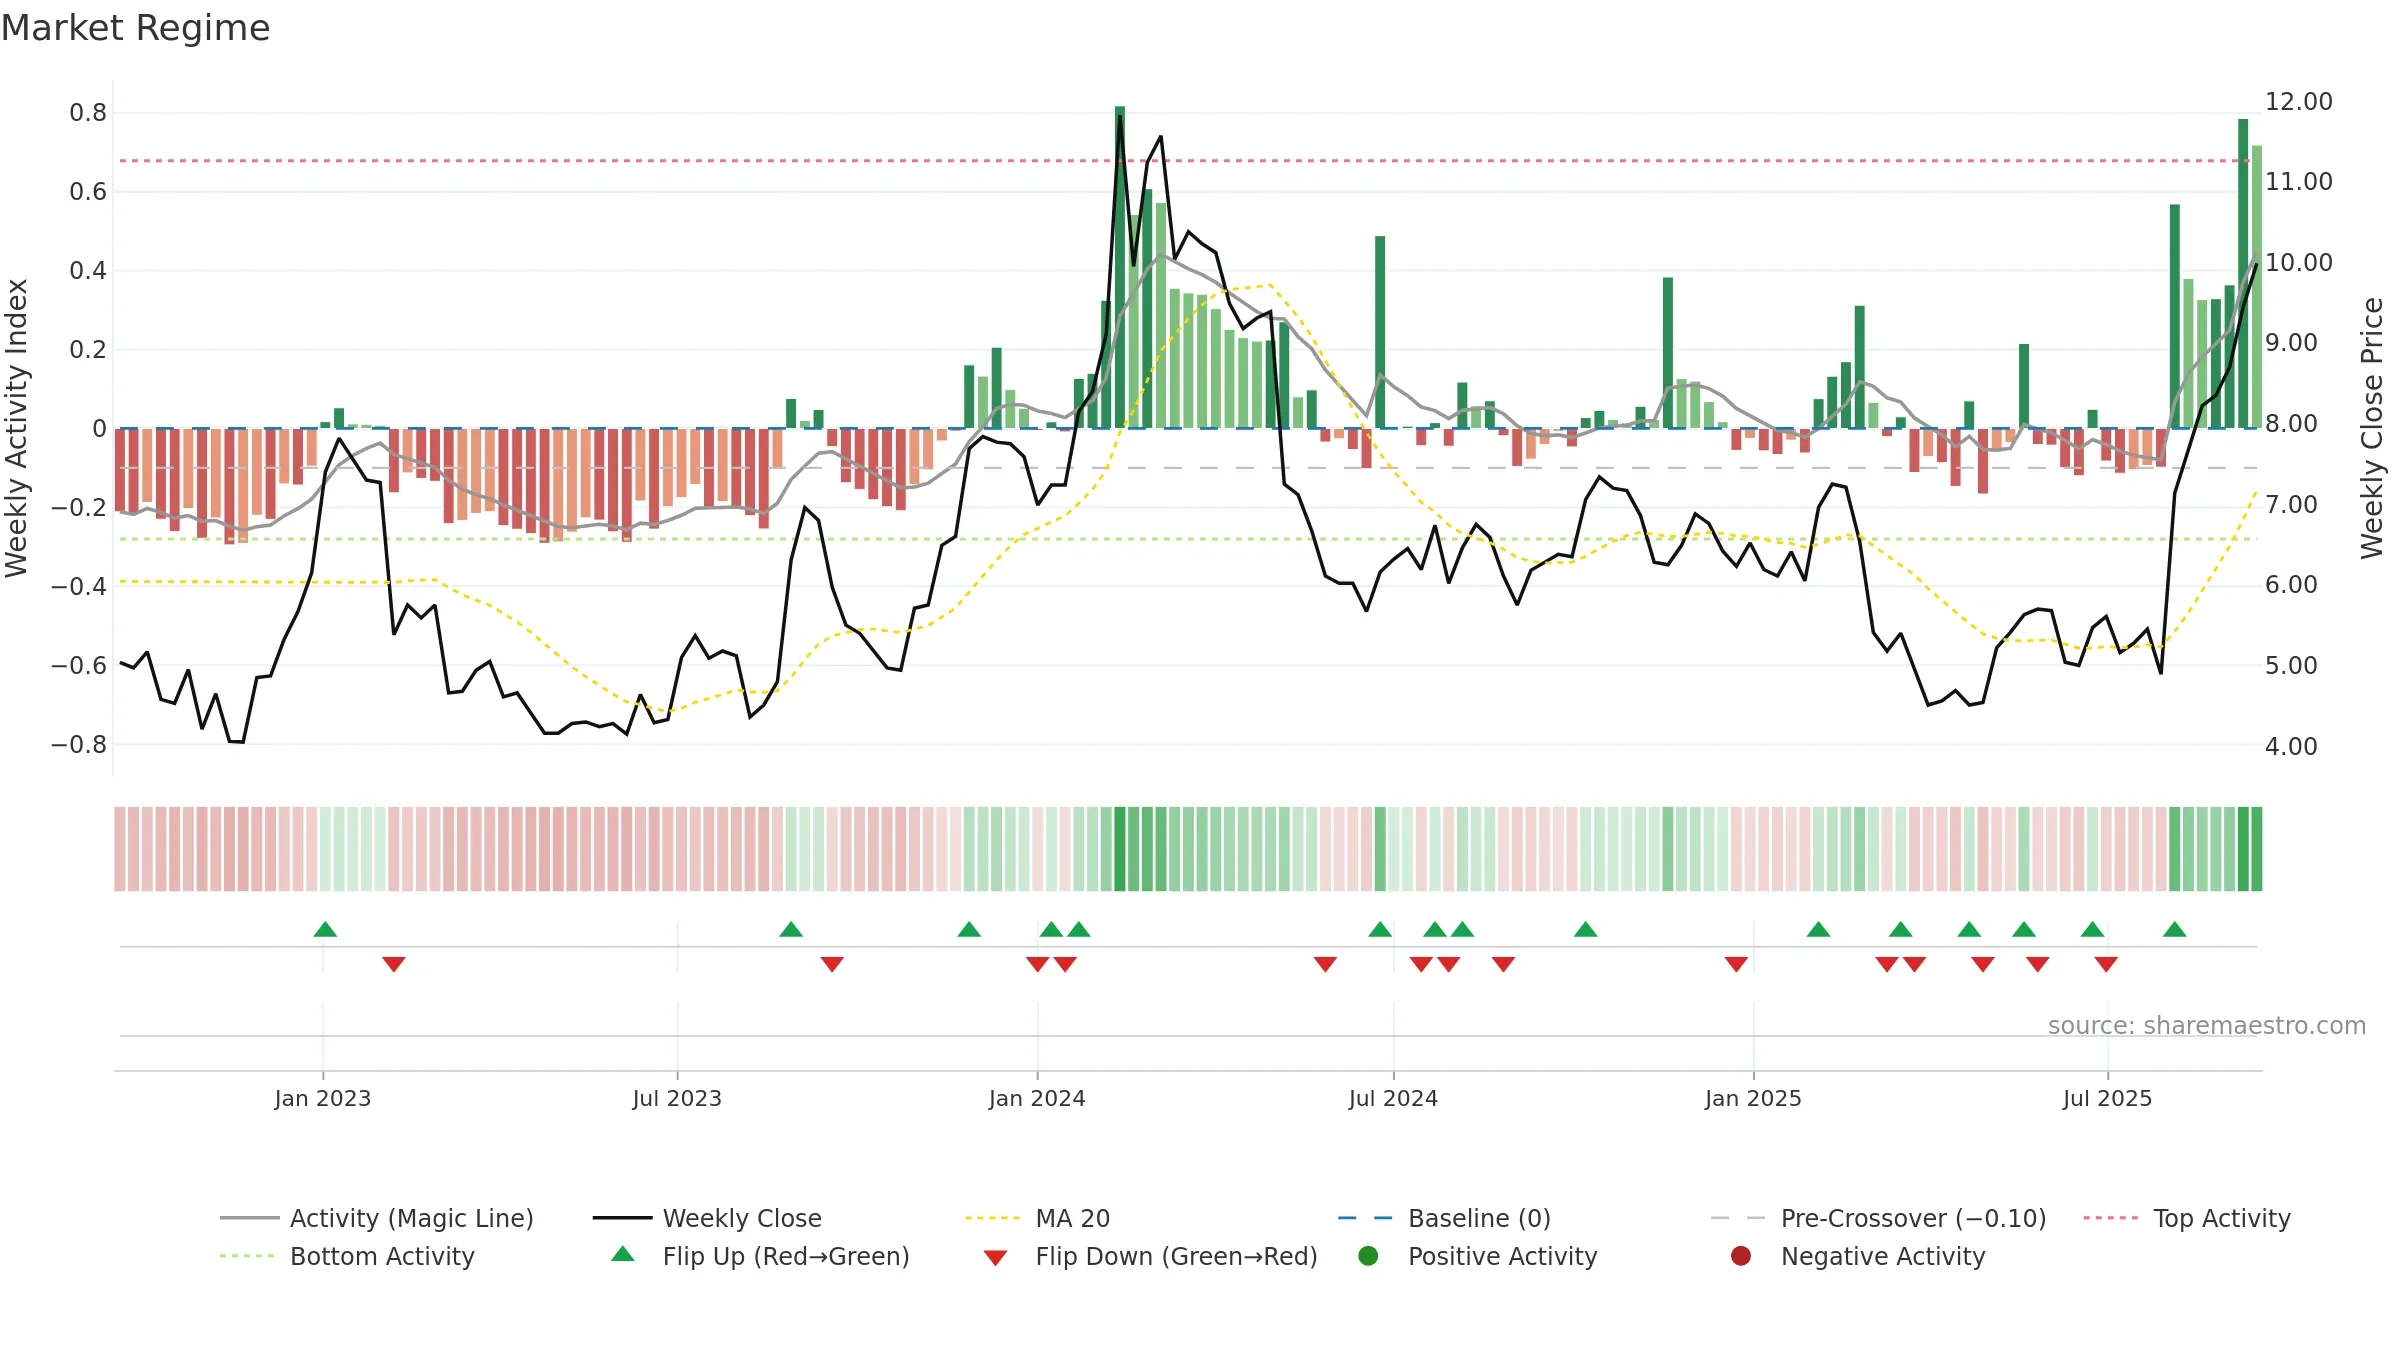Click the first red flip-down marker after Jan 2023
Image resolution: width=2400 pixels, height=1350 pixels.
394,964
